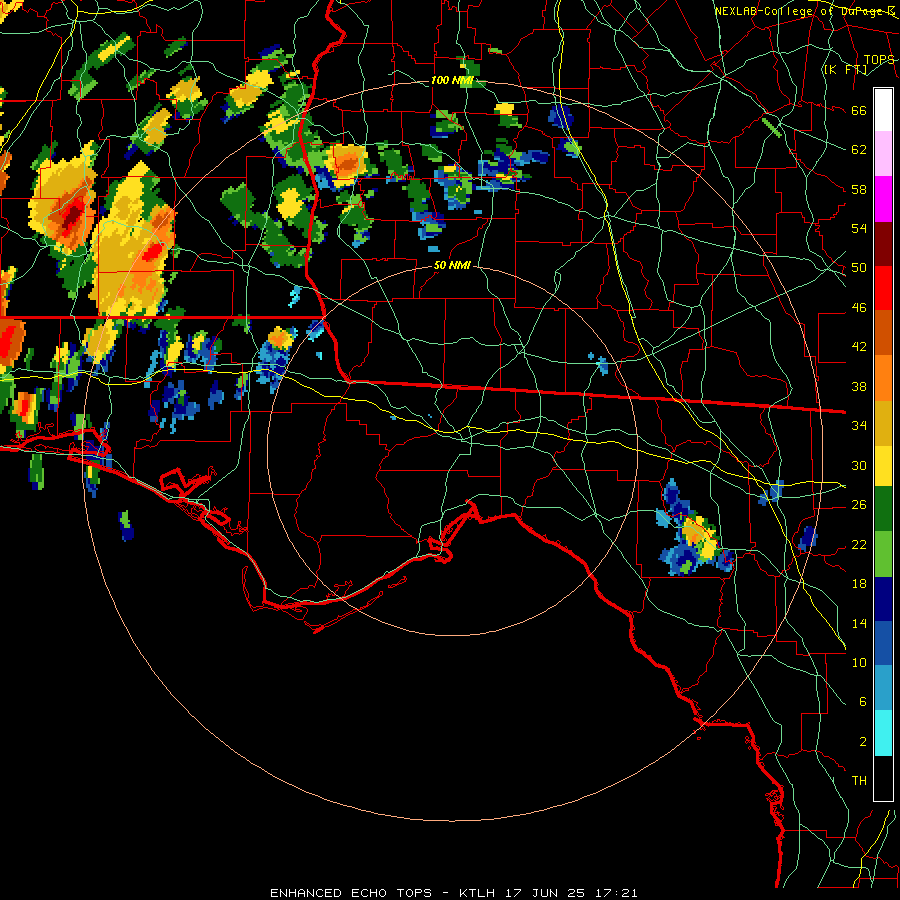
Task: Click the magenta 58 legend swatch
Action: (x=883, y=199)
